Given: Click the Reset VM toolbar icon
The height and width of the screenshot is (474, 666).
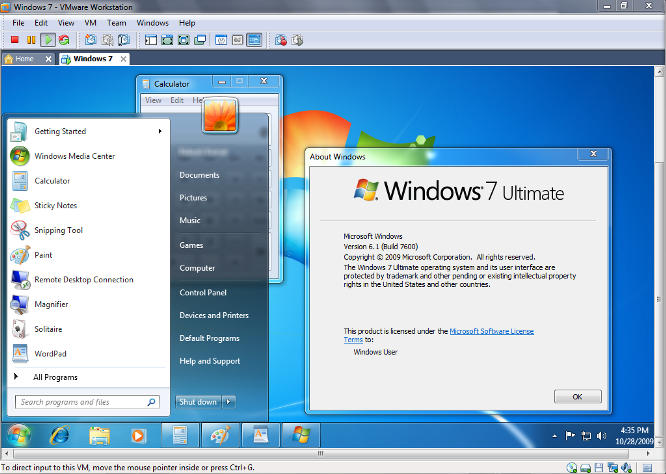Looking at the screenshot, I should click(x=64, y=40).
